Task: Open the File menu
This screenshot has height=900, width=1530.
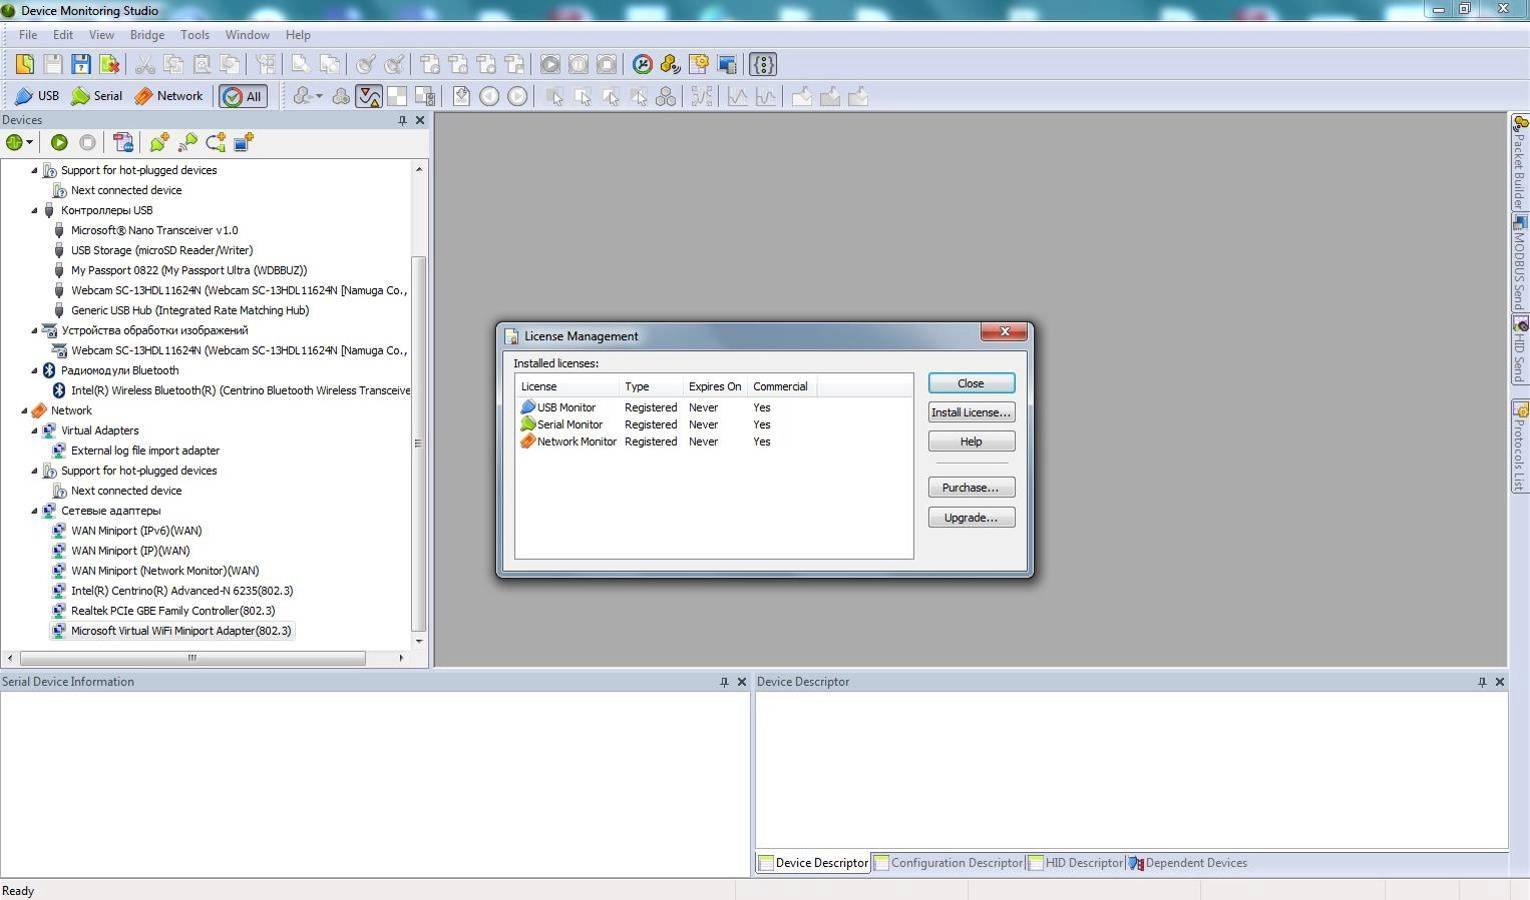Action: [x=28, y=34]
